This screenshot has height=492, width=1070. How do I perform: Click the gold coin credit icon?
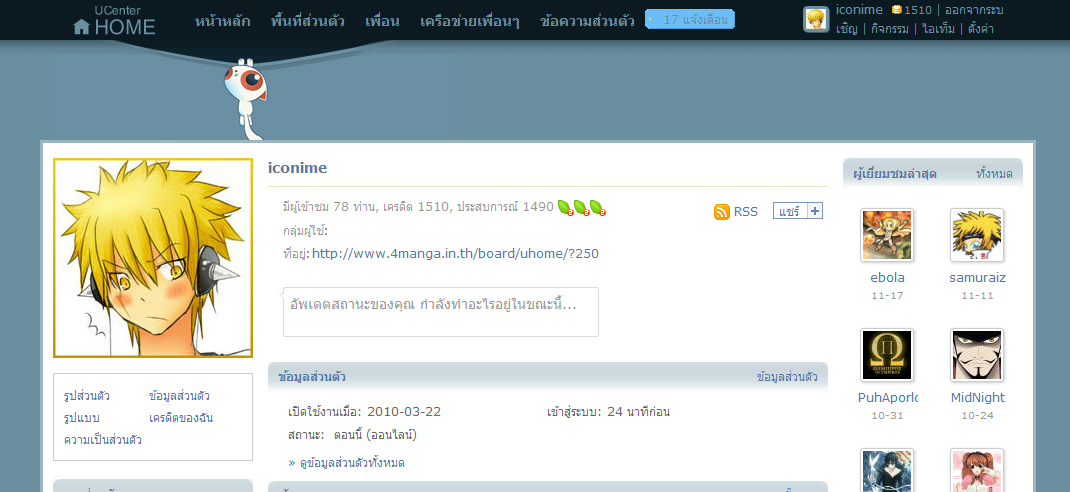[897, 10]
